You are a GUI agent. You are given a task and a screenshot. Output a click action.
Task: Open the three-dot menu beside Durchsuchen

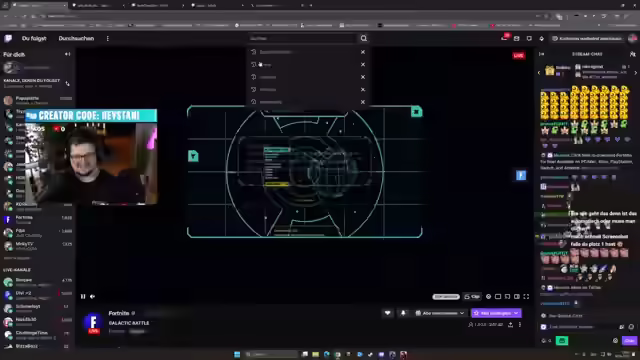coord(108,38)
